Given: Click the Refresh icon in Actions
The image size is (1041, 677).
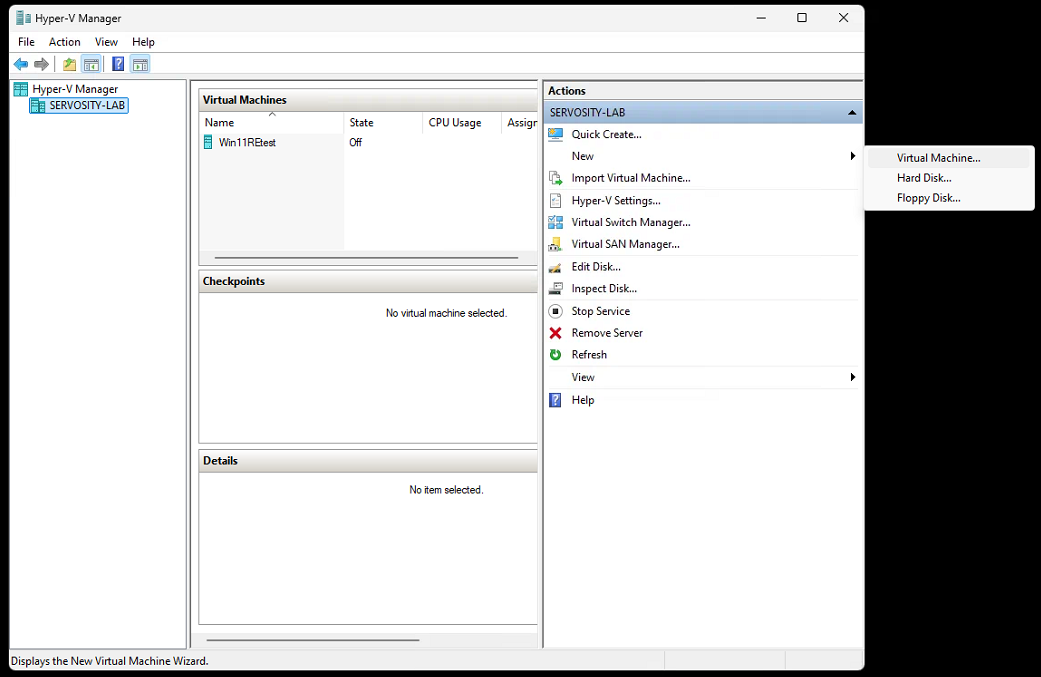Looking at the screenshot, I should click(556, 354).
